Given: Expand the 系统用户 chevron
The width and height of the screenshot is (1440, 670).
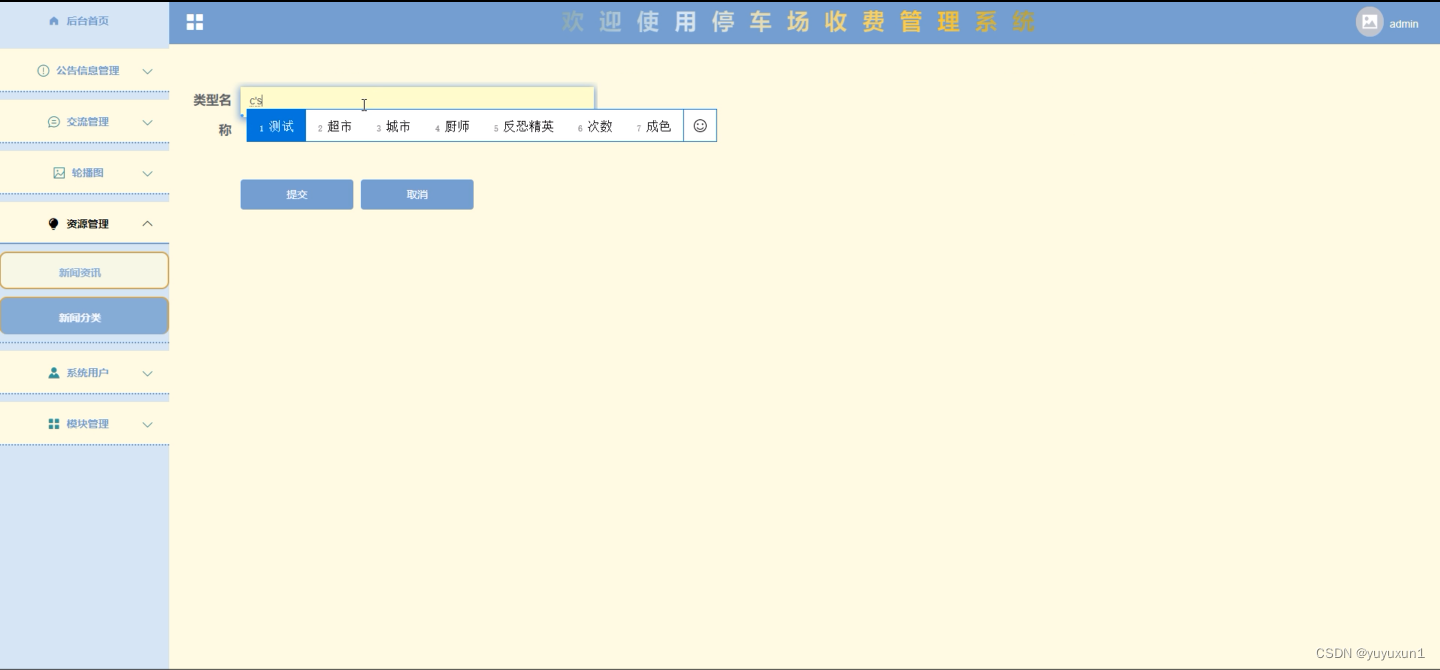Looking at the screenshot, I should pyautogui.click(x=148, y=373).
